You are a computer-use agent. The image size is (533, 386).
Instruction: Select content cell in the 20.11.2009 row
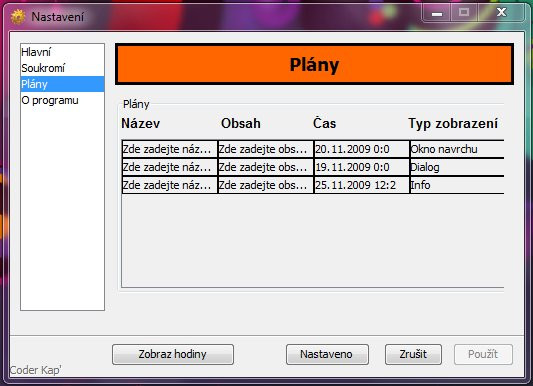point(265,149)
